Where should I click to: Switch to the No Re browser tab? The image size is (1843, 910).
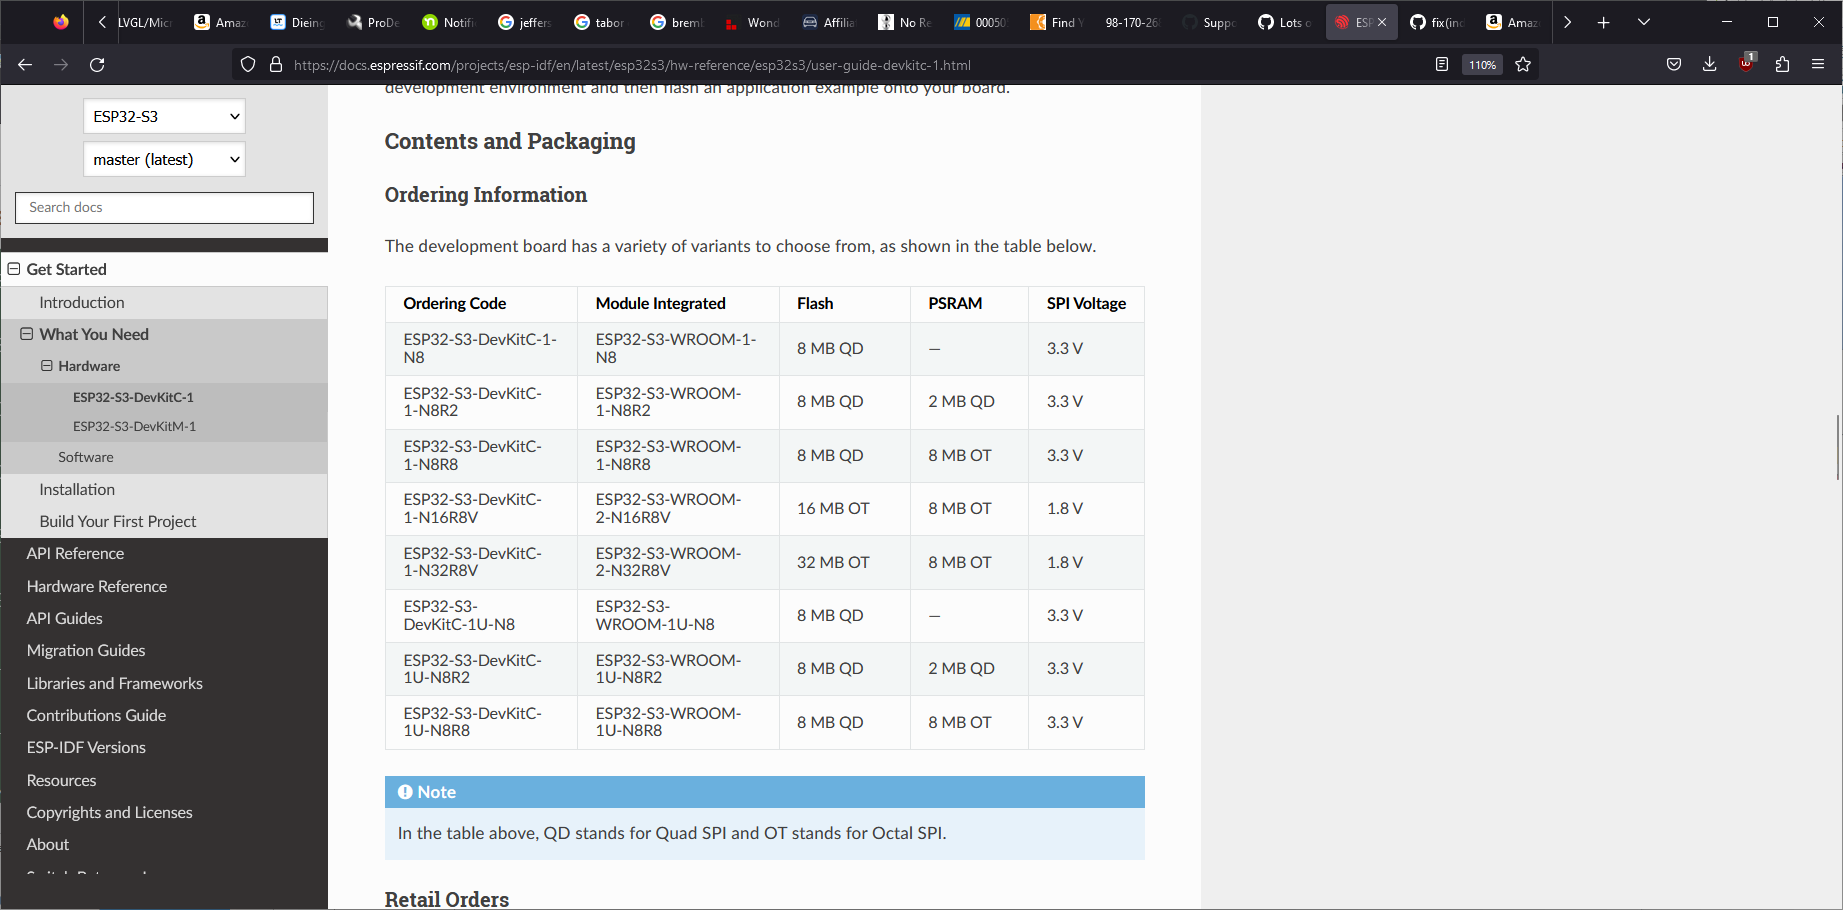(x=906, y=22)
